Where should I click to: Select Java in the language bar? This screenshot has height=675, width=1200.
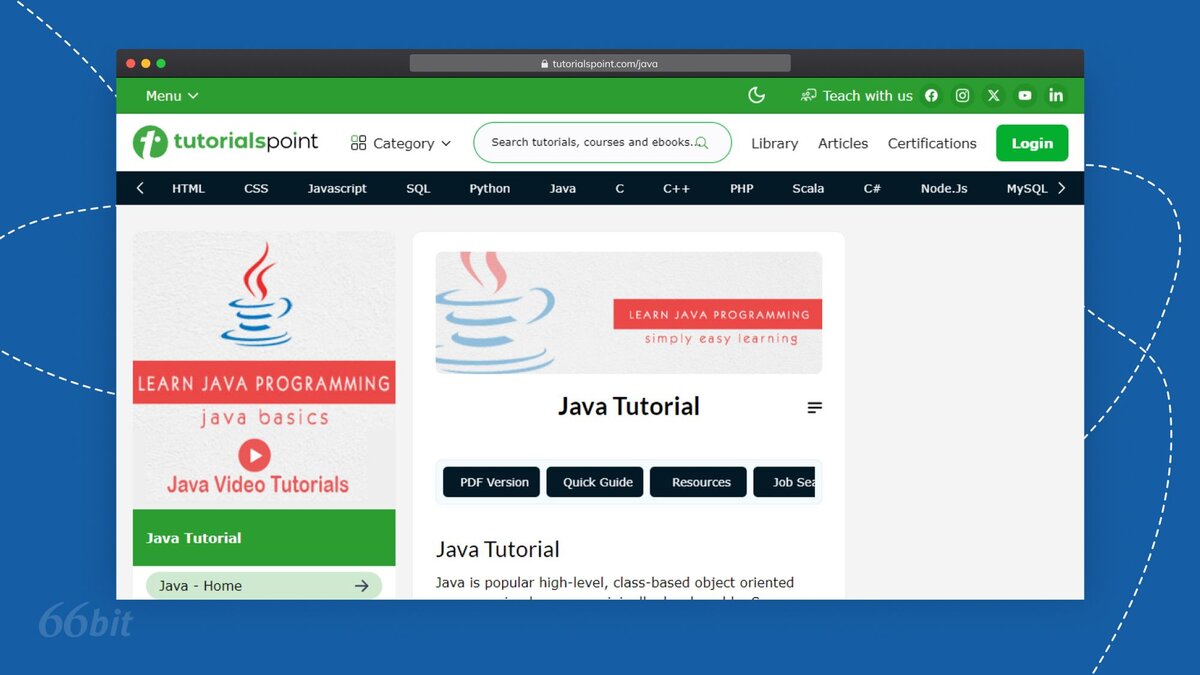[563, 188]
